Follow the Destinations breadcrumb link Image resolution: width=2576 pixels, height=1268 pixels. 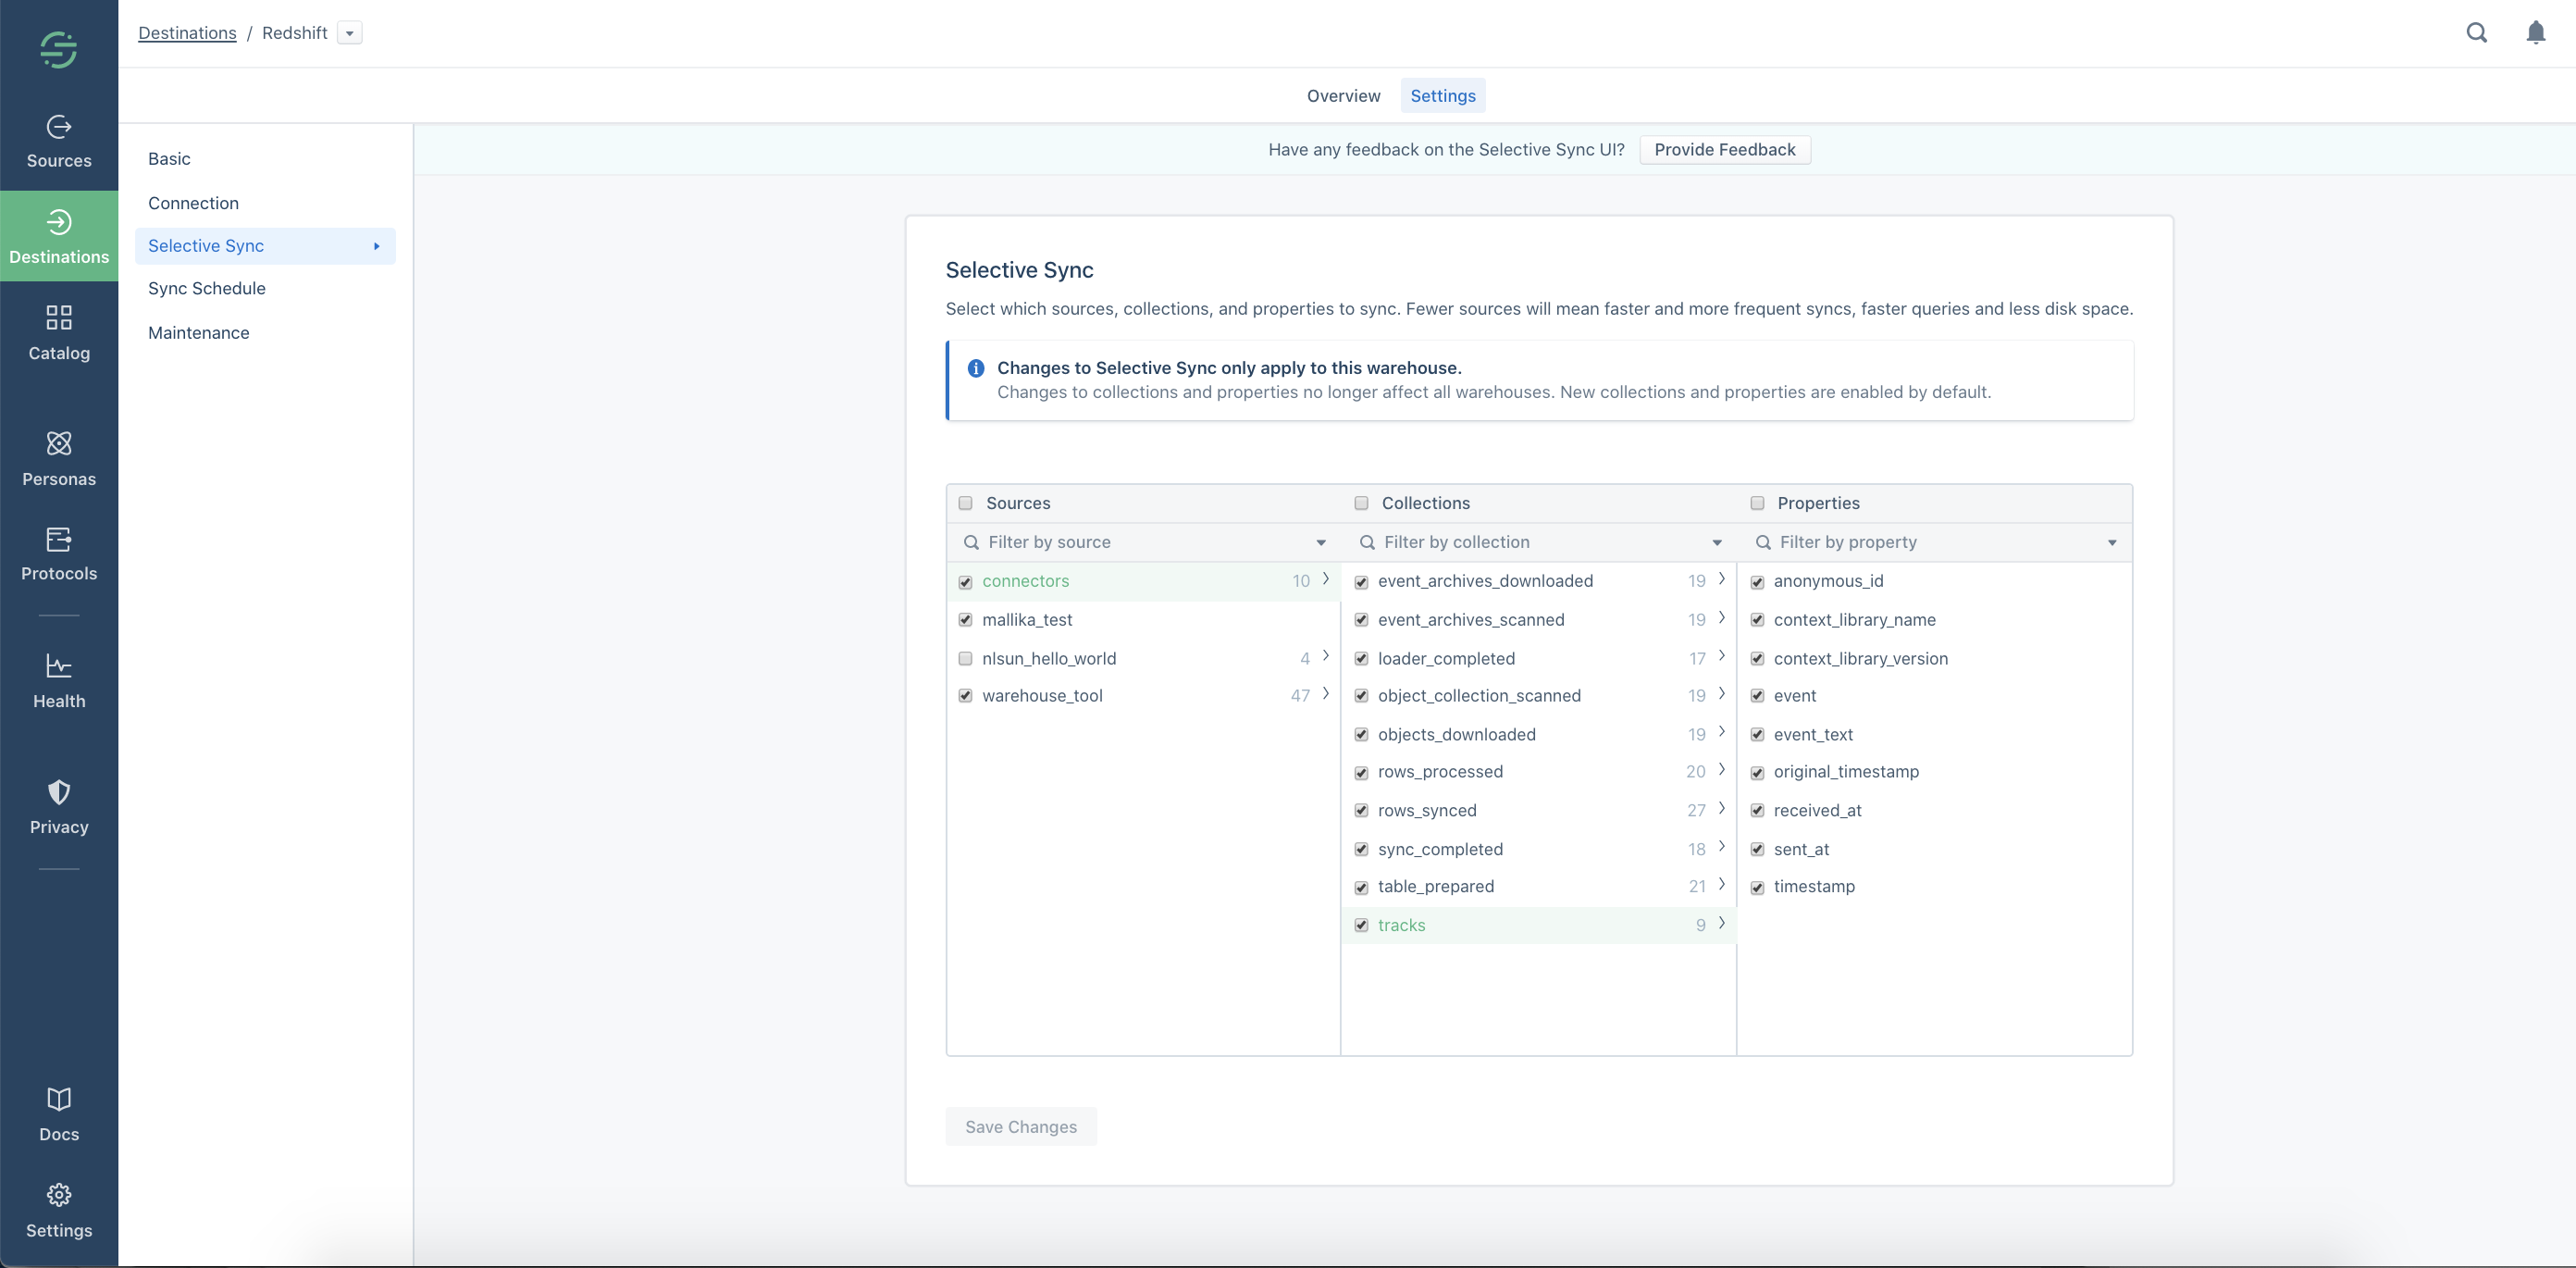187,33
